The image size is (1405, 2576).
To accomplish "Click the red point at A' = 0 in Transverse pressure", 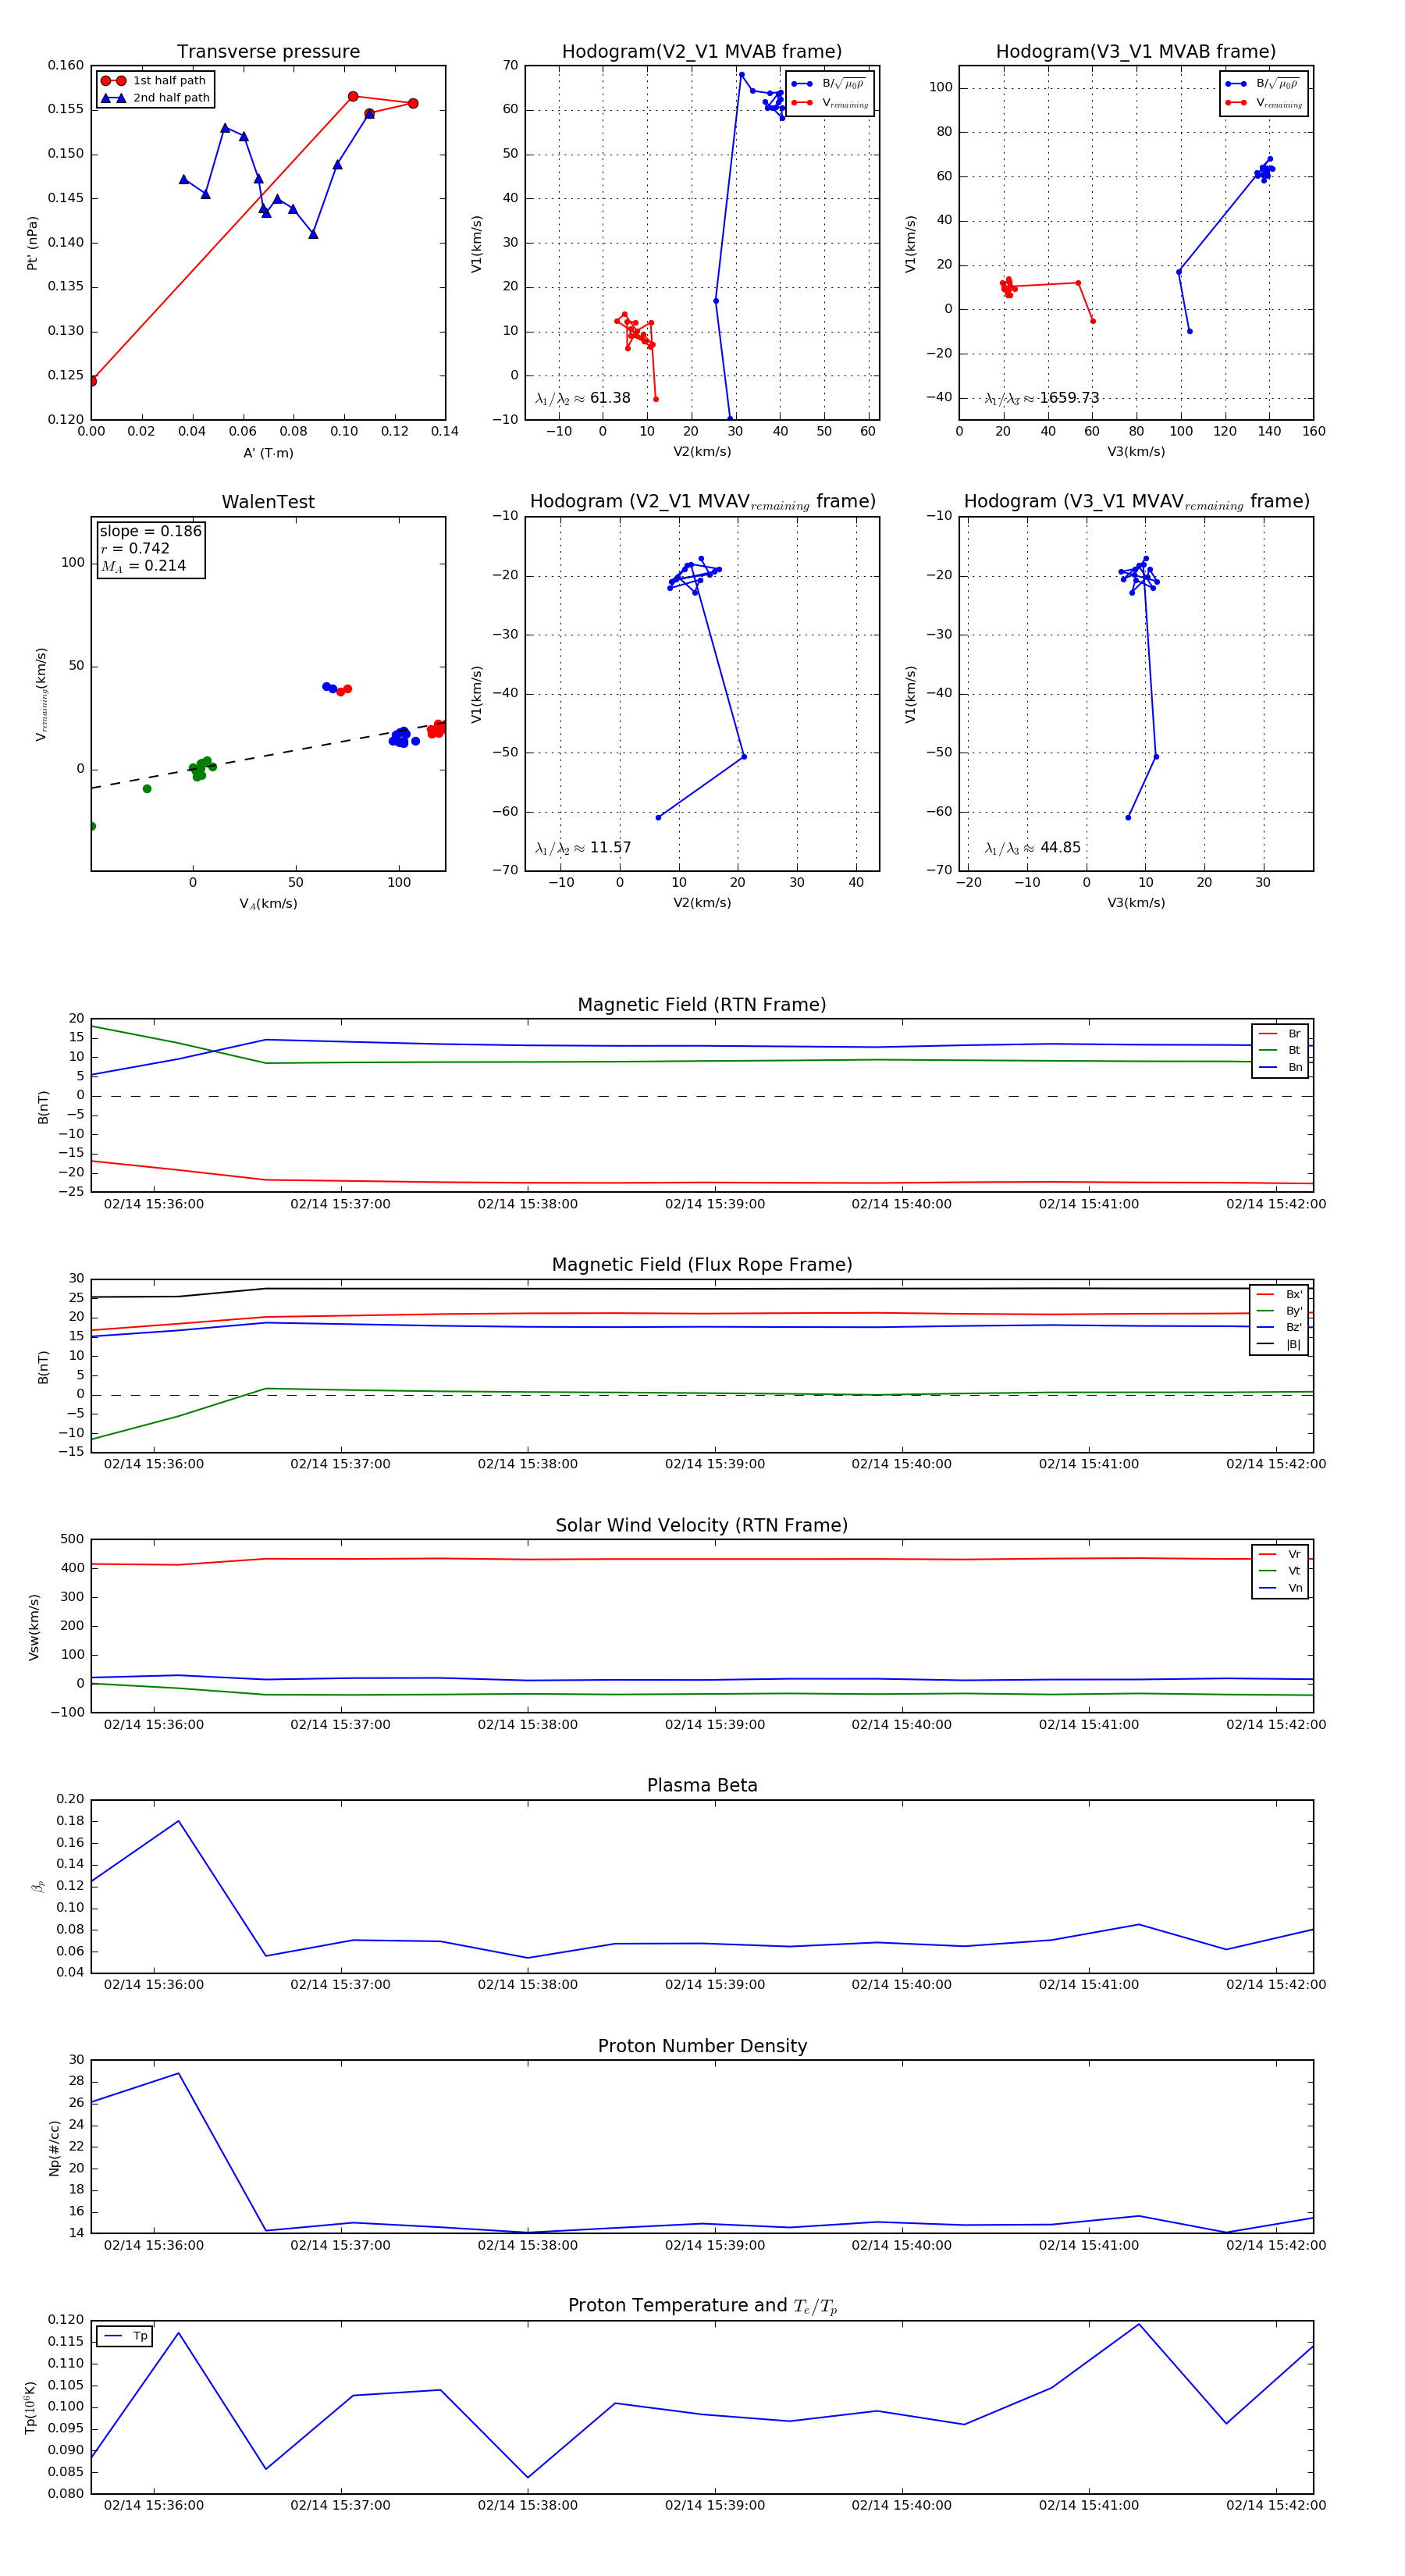I will [x=92, y=381].
